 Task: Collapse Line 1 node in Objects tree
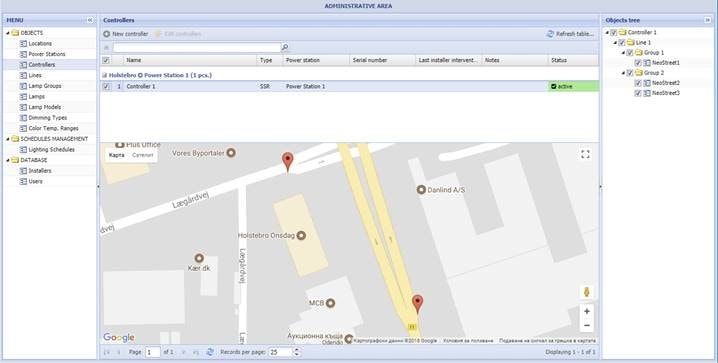coord(615,43)
